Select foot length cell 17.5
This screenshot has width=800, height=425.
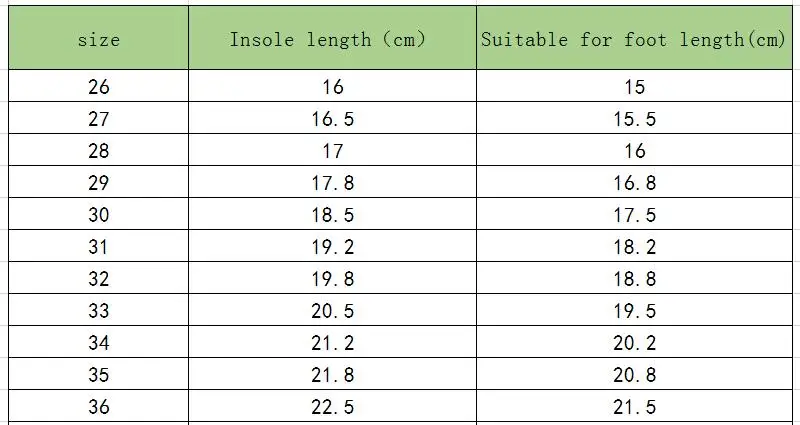635,215
